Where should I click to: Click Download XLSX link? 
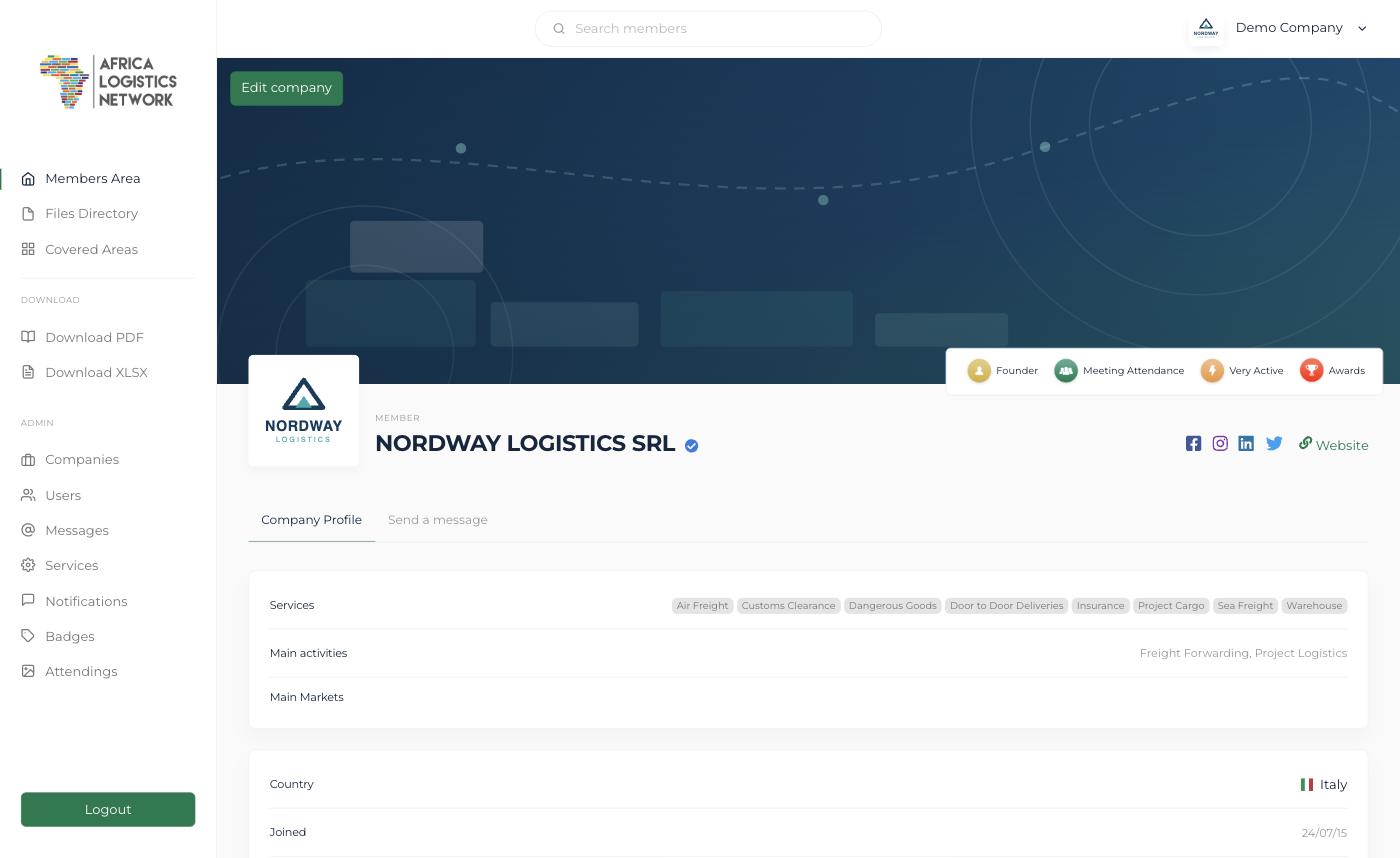pyautogui.click(x=96, y=372)
